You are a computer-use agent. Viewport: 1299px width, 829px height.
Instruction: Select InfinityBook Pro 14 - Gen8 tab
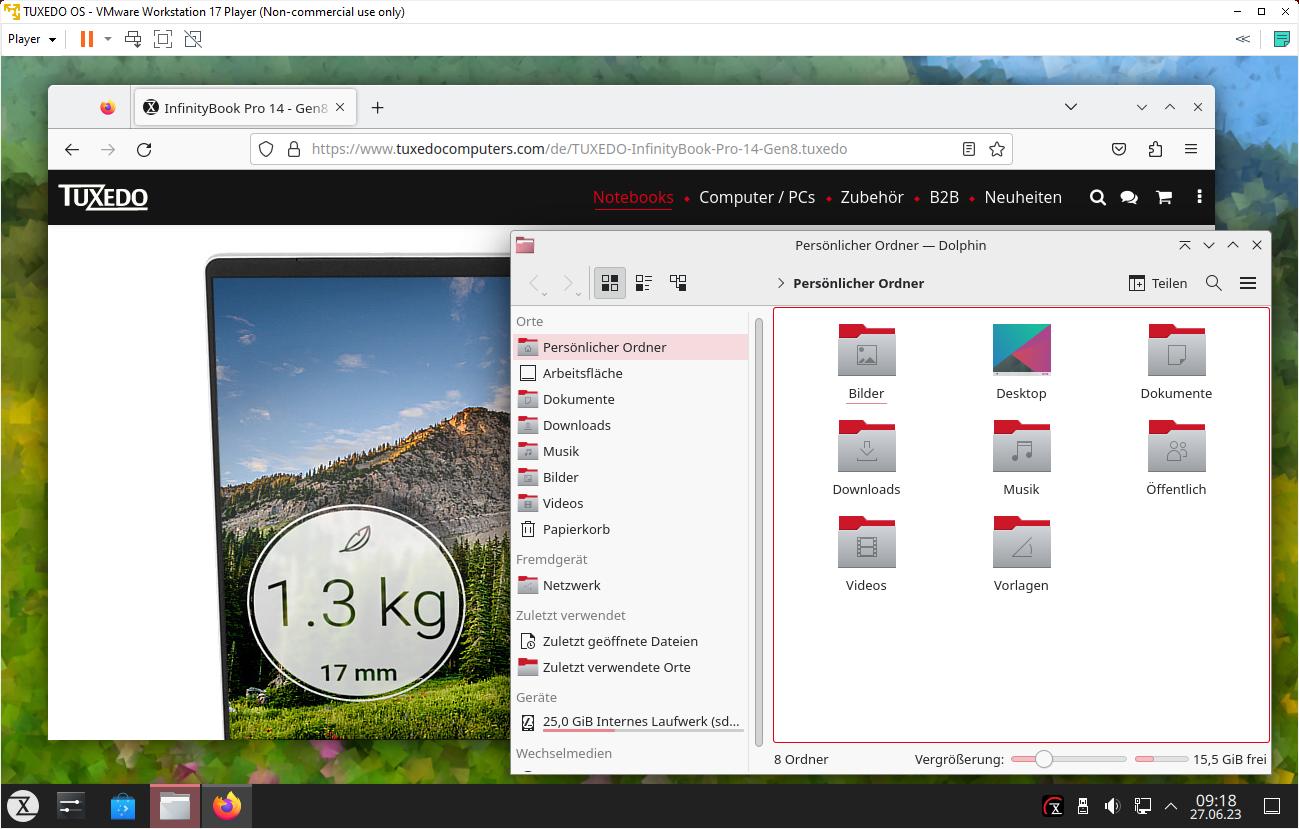pos(245,108)
